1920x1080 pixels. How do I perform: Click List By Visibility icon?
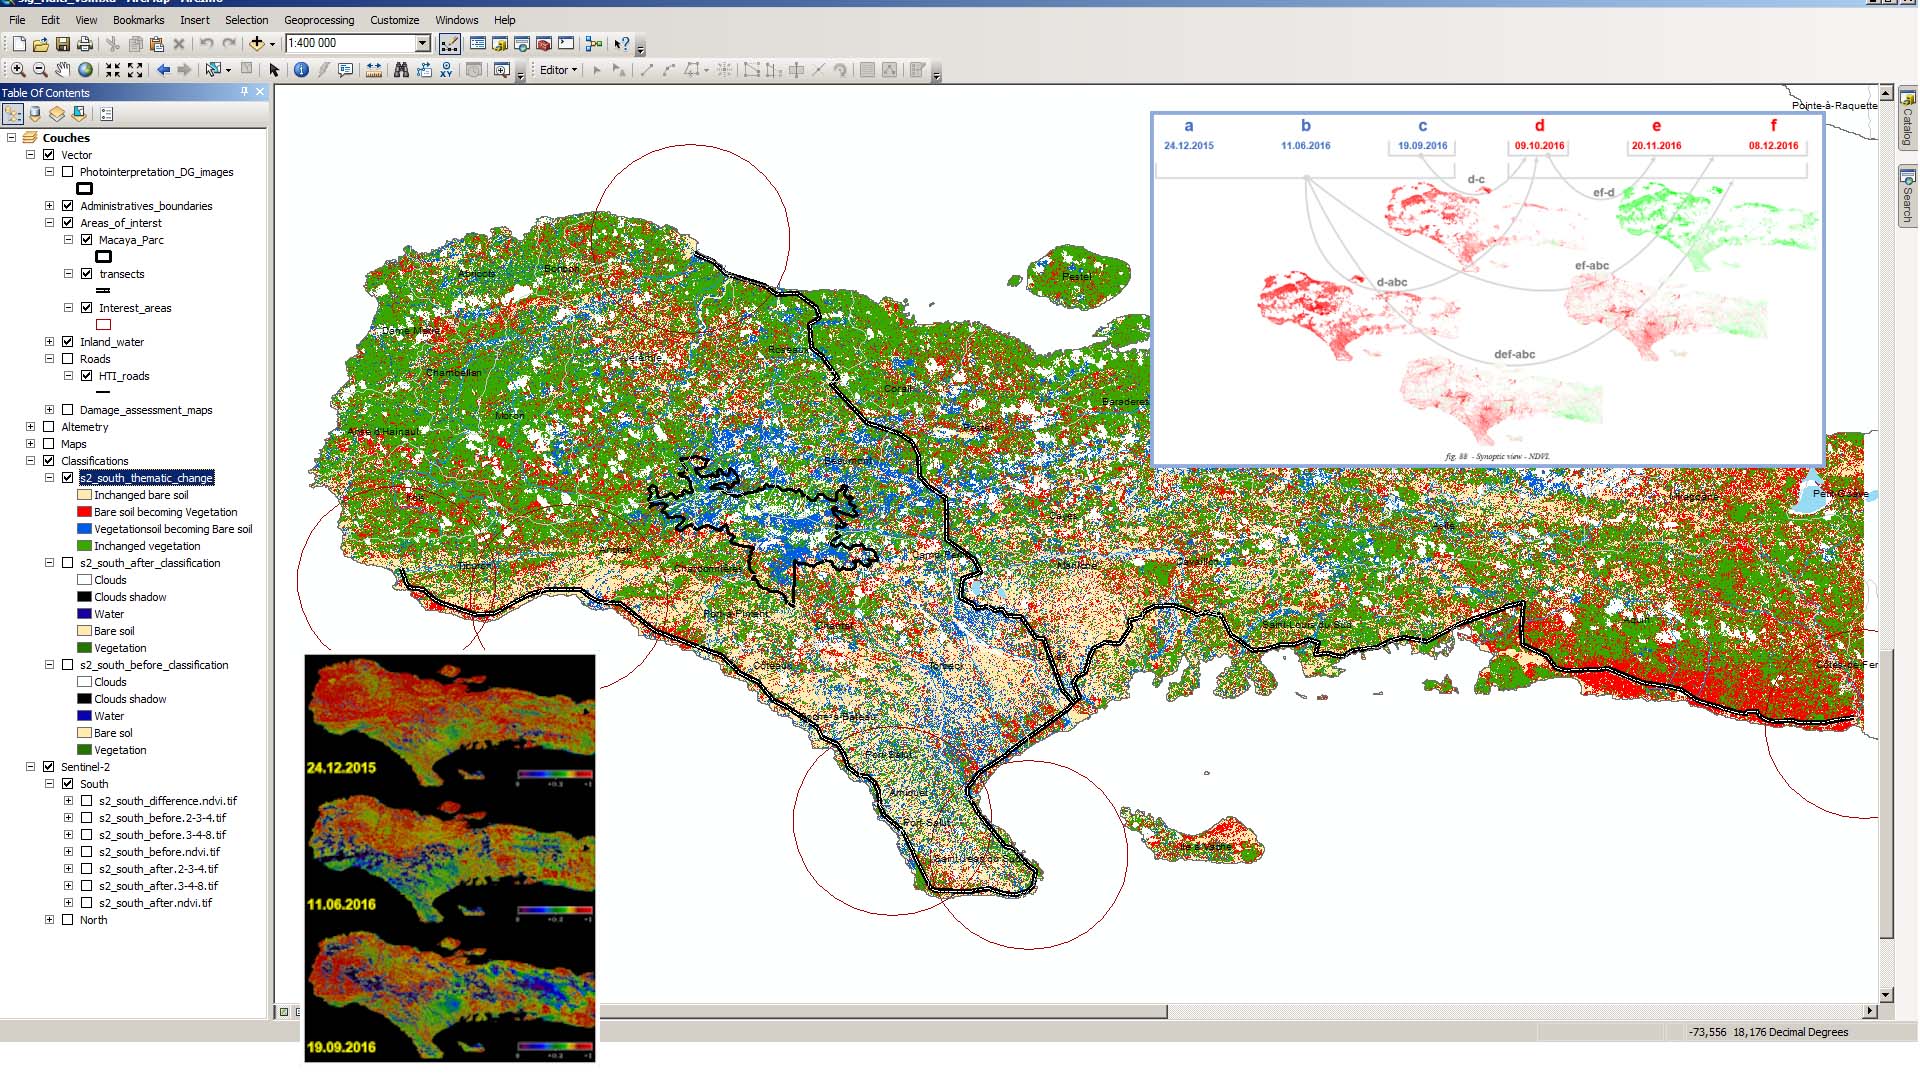tap(57, 114)
